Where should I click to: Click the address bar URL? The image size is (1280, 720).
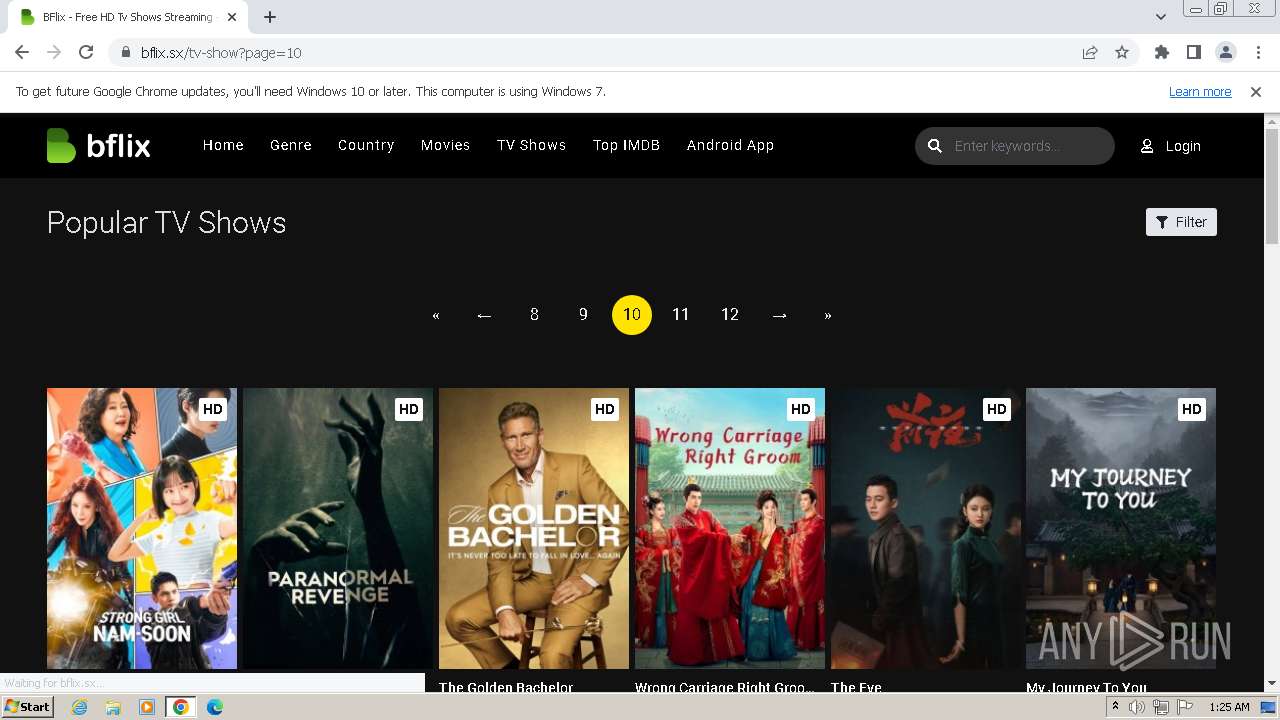pyautogui.click(x=221, y=53)
